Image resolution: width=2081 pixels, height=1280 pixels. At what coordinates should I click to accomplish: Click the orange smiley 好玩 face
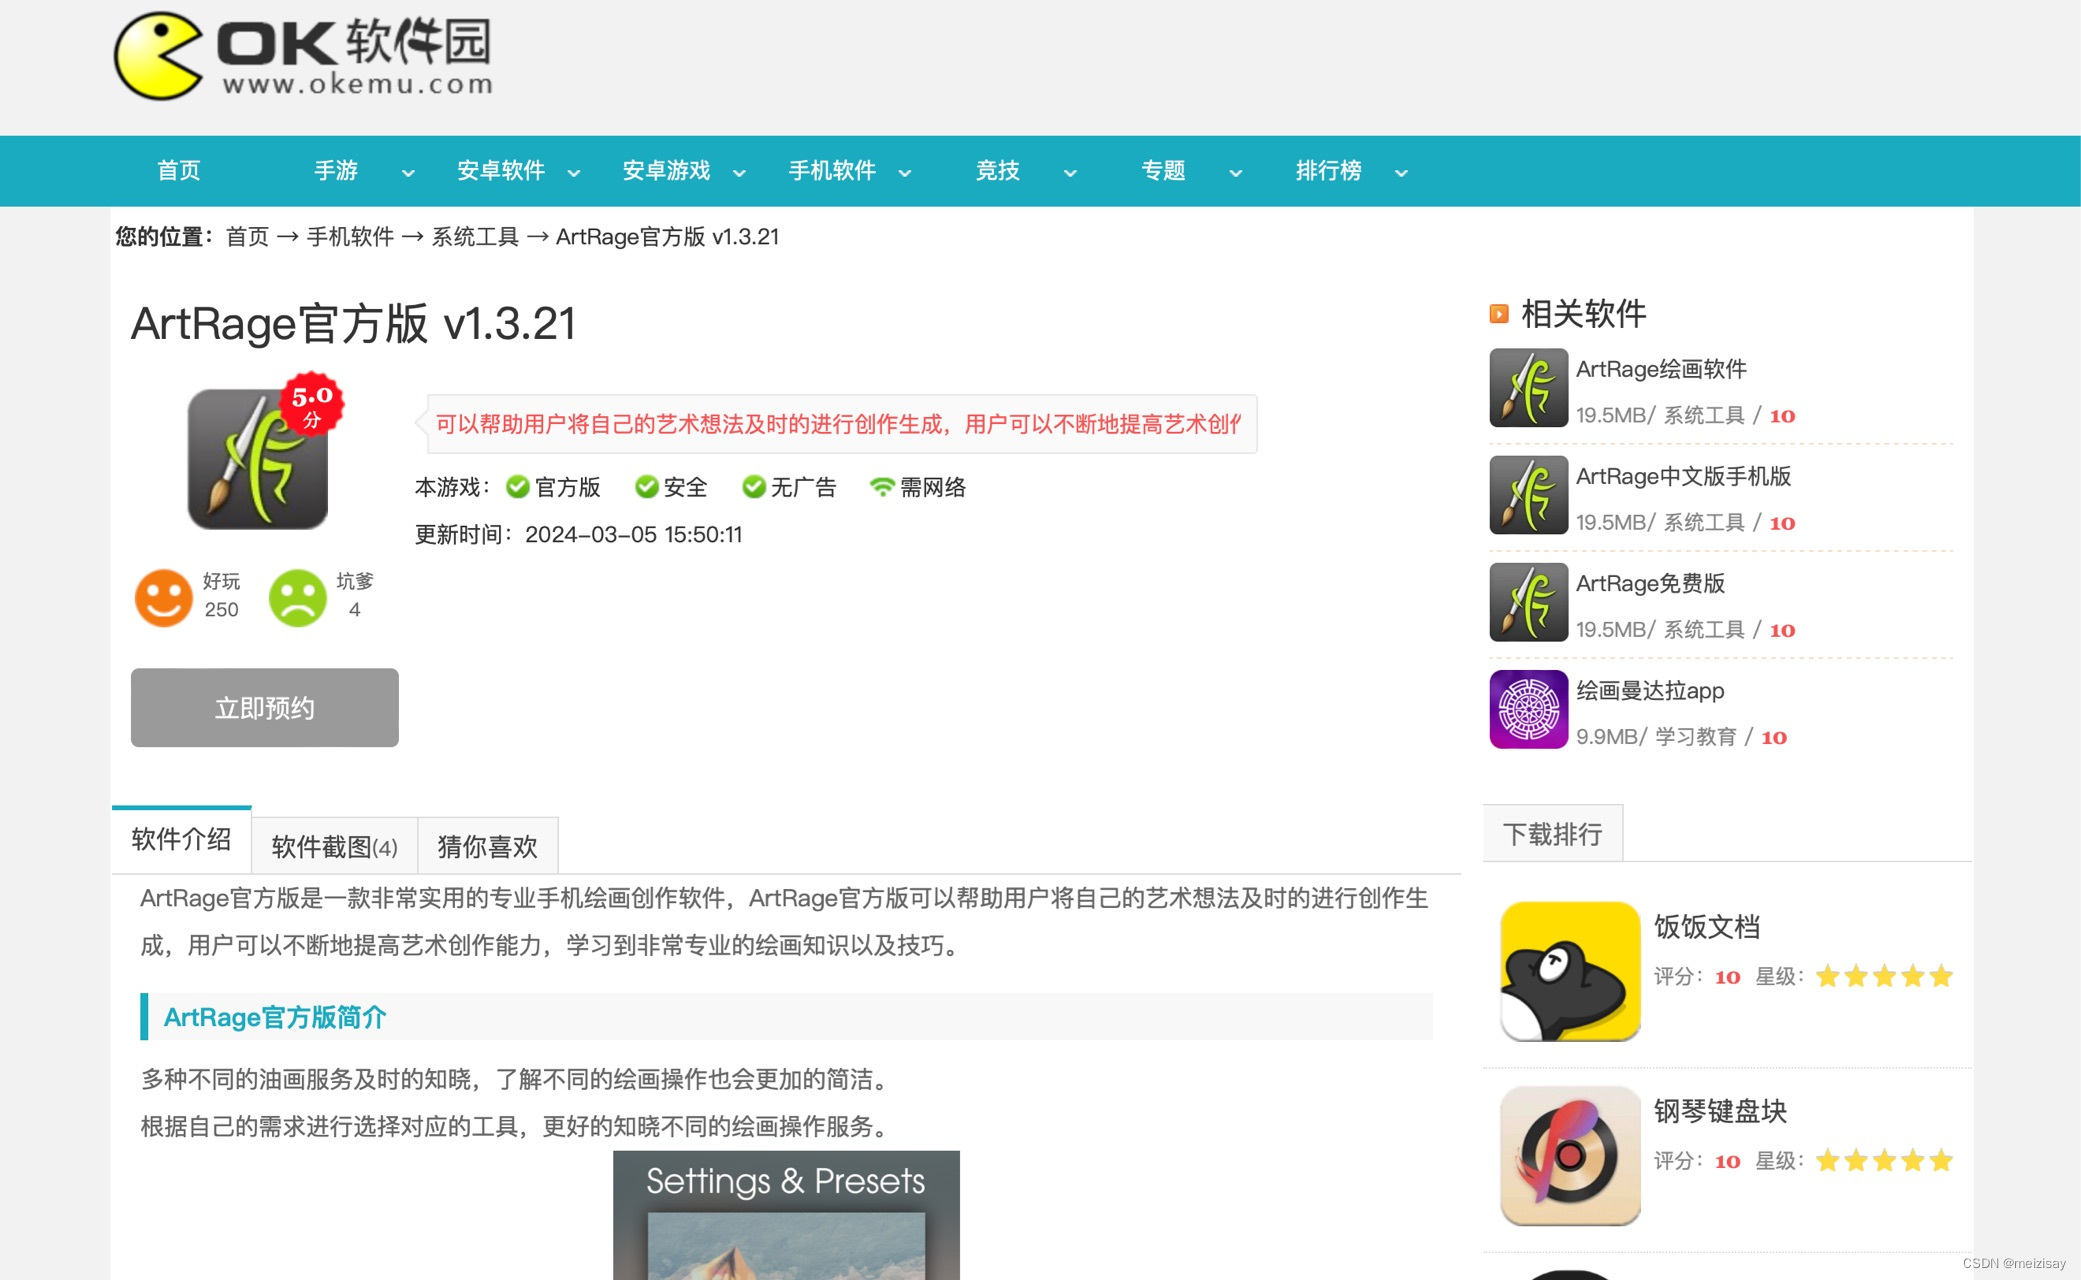point(163,597)
